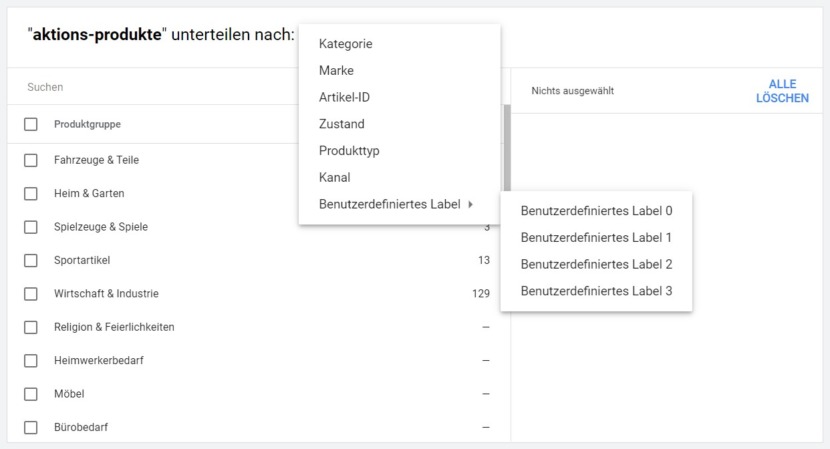
Task: Pick Marke in the dropdown menu
Action: point(399,70)
